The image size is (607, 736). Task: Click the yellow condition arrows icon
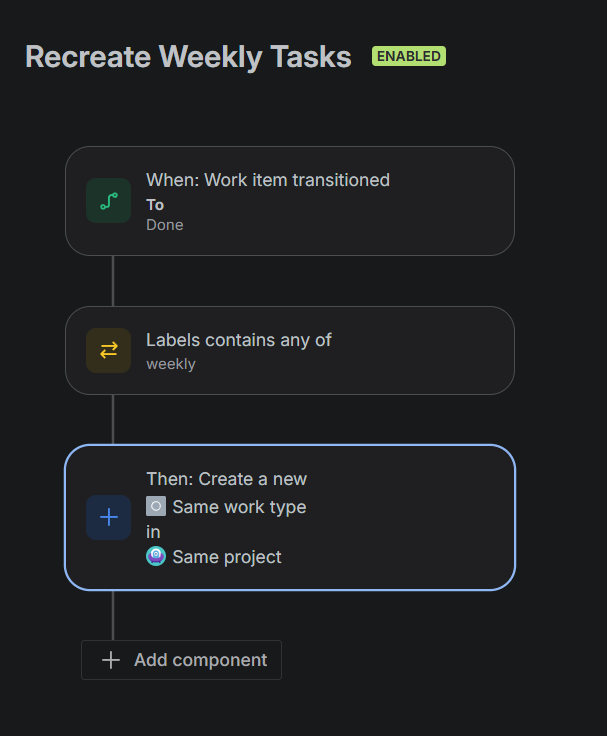[x=108, y=350]
